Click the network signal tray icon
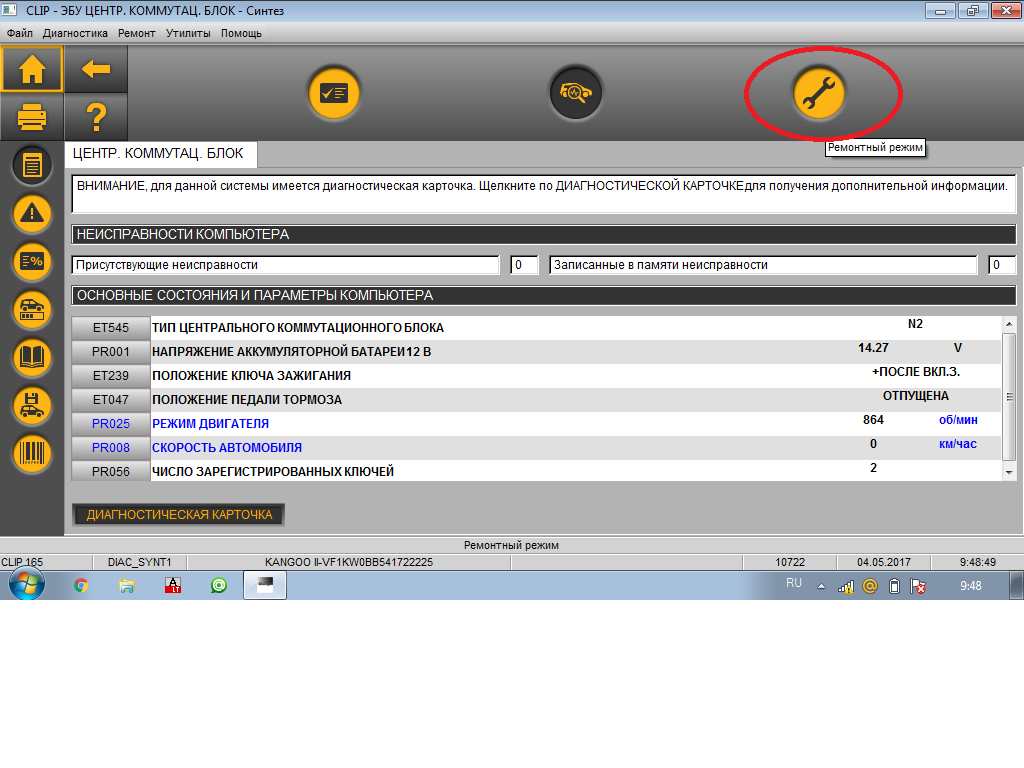 (x=846, y=586)
